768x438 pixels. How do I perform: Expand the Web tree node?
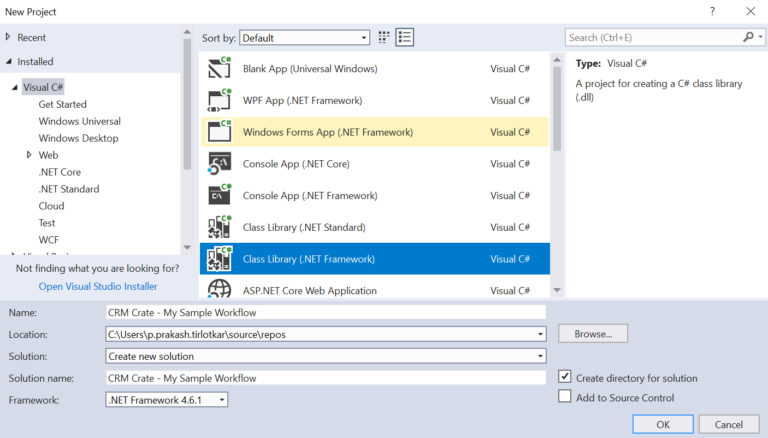[x=29, y=155]
